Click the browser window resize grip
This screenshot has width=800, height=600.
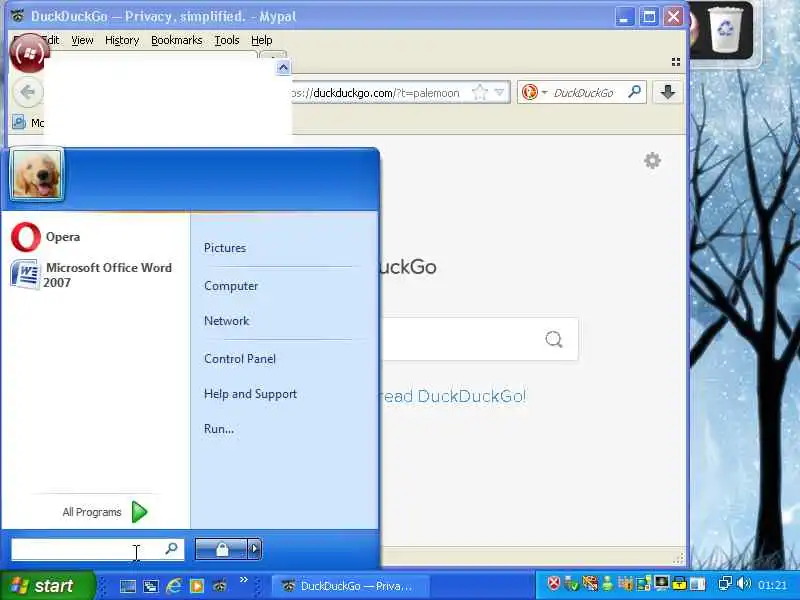[679, 559]
